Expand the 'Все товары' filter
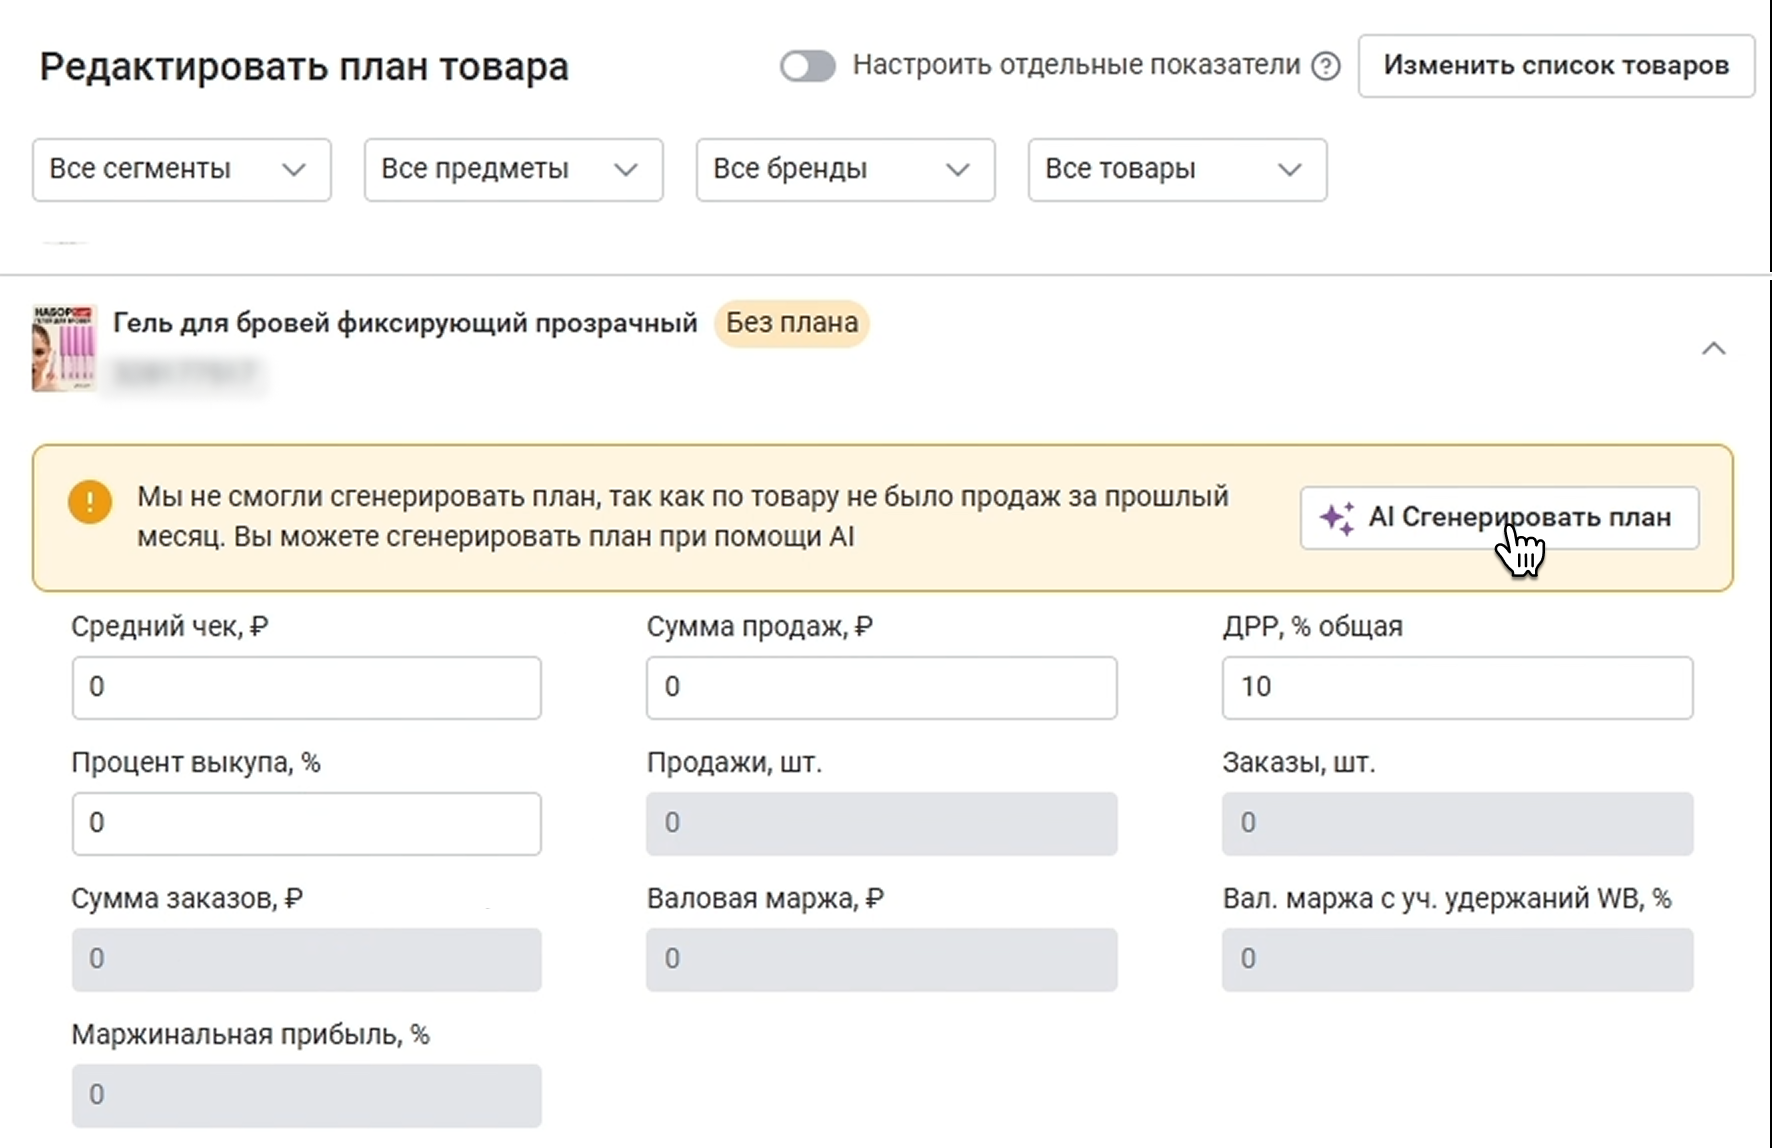Viewport: 1772px width, 1148px height. pos(1177,170)
